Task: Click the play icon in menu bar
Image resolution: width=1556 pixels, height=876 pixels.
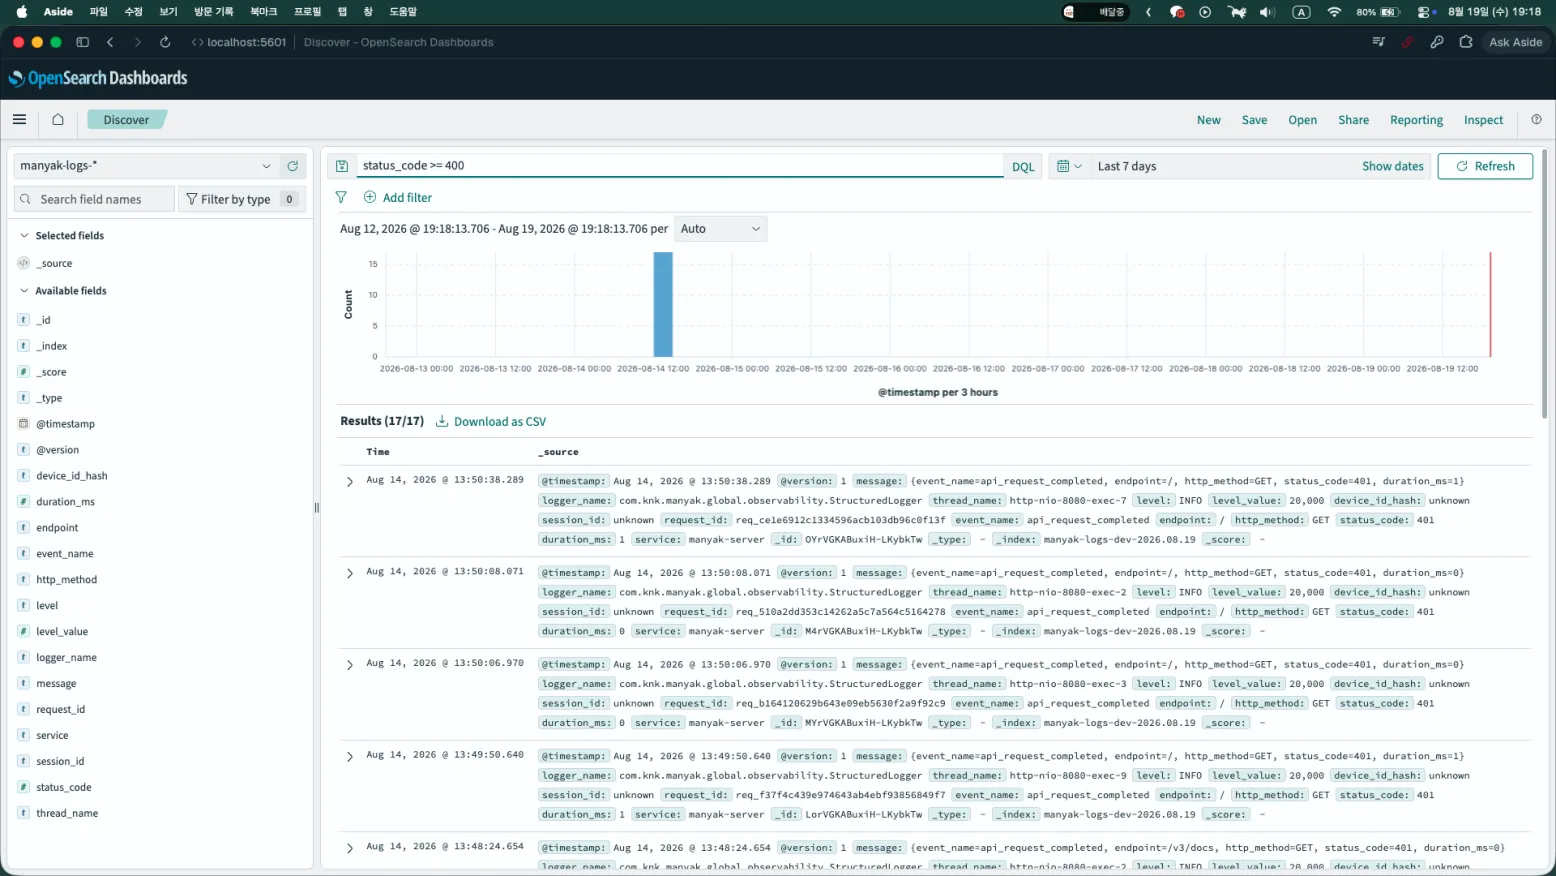Action: [1205, 12]
